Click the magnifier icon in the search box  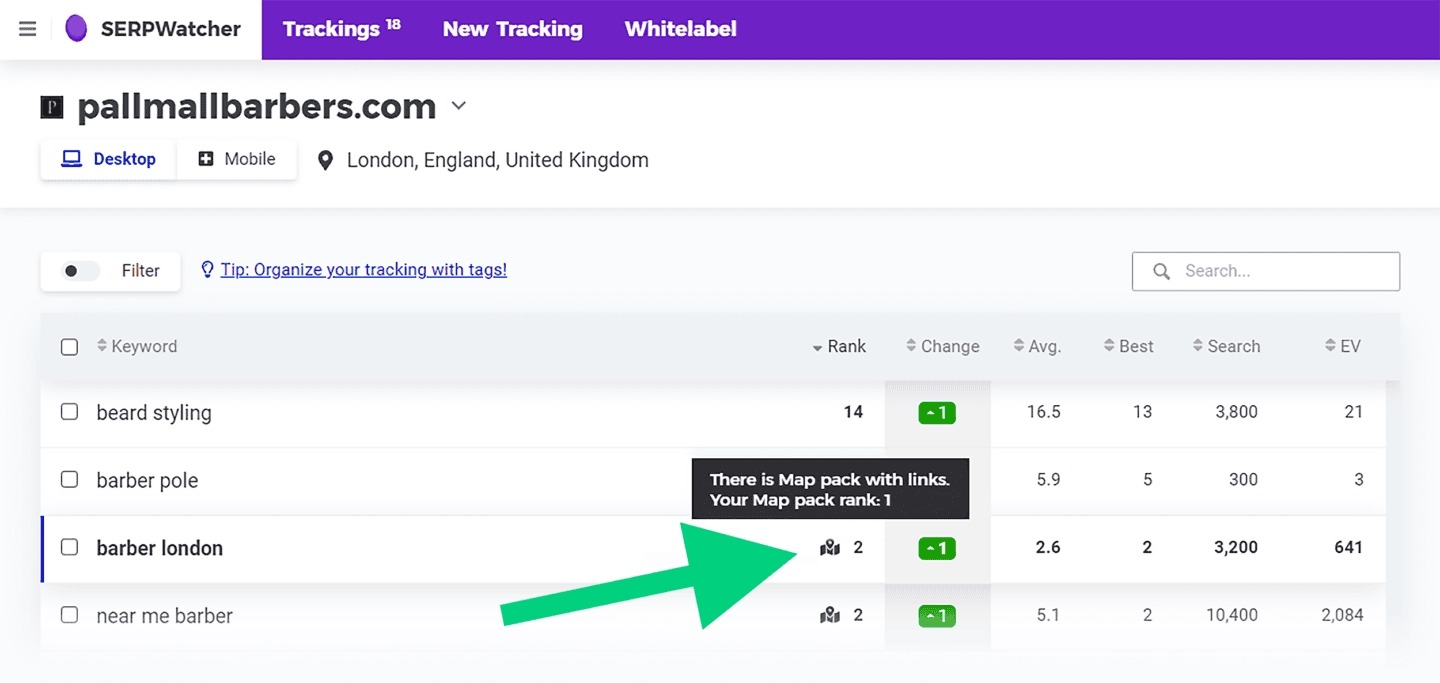(x=1161, y=271)
